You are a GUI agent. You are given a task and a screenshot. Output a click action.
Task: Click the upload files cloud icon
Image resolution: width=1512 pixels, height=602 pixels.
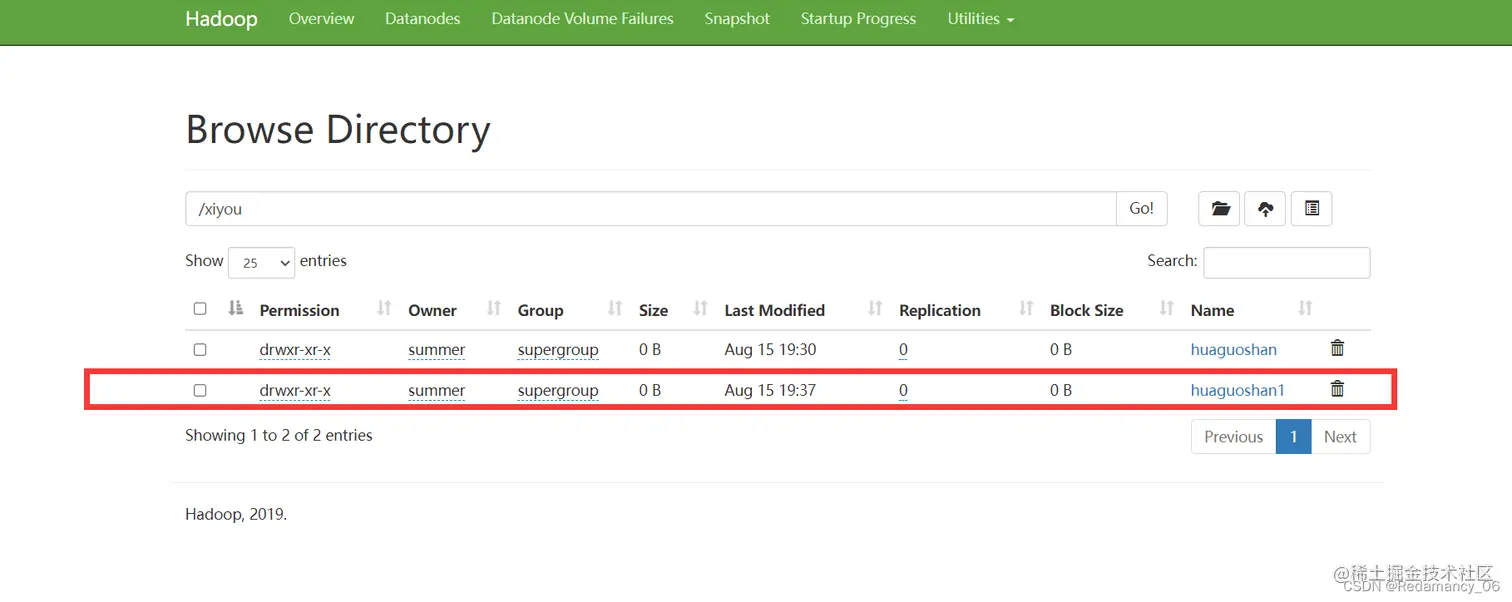coord(1265,209)
